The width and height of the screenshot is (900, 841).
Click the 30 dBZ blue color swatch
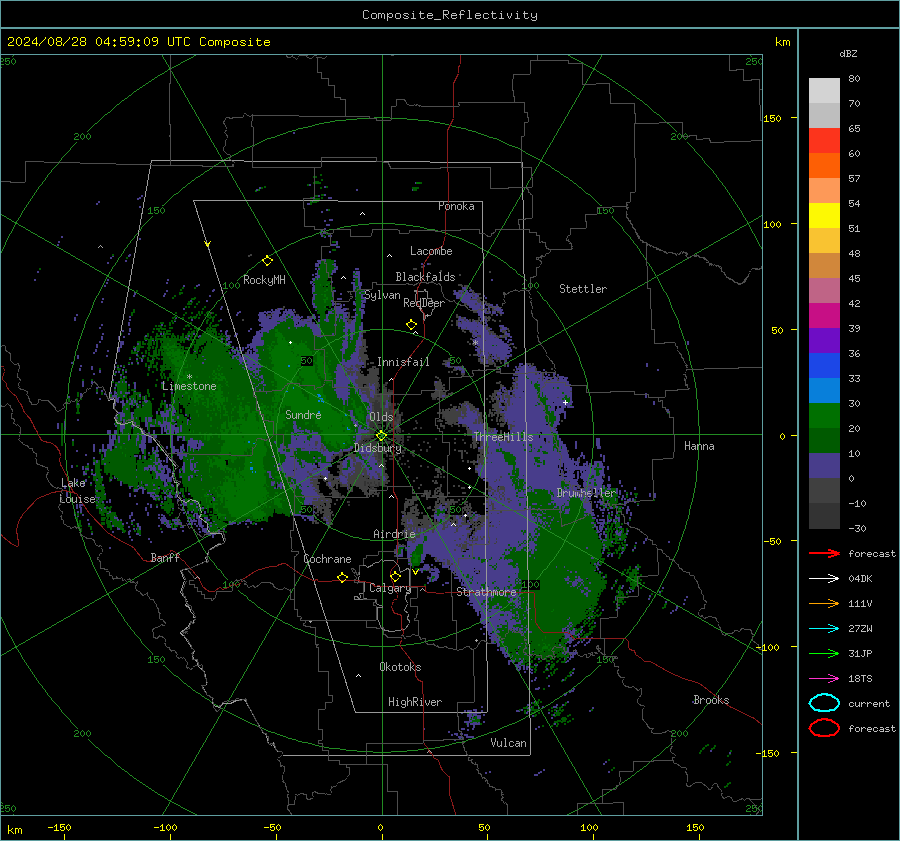[x=824, y=390]
